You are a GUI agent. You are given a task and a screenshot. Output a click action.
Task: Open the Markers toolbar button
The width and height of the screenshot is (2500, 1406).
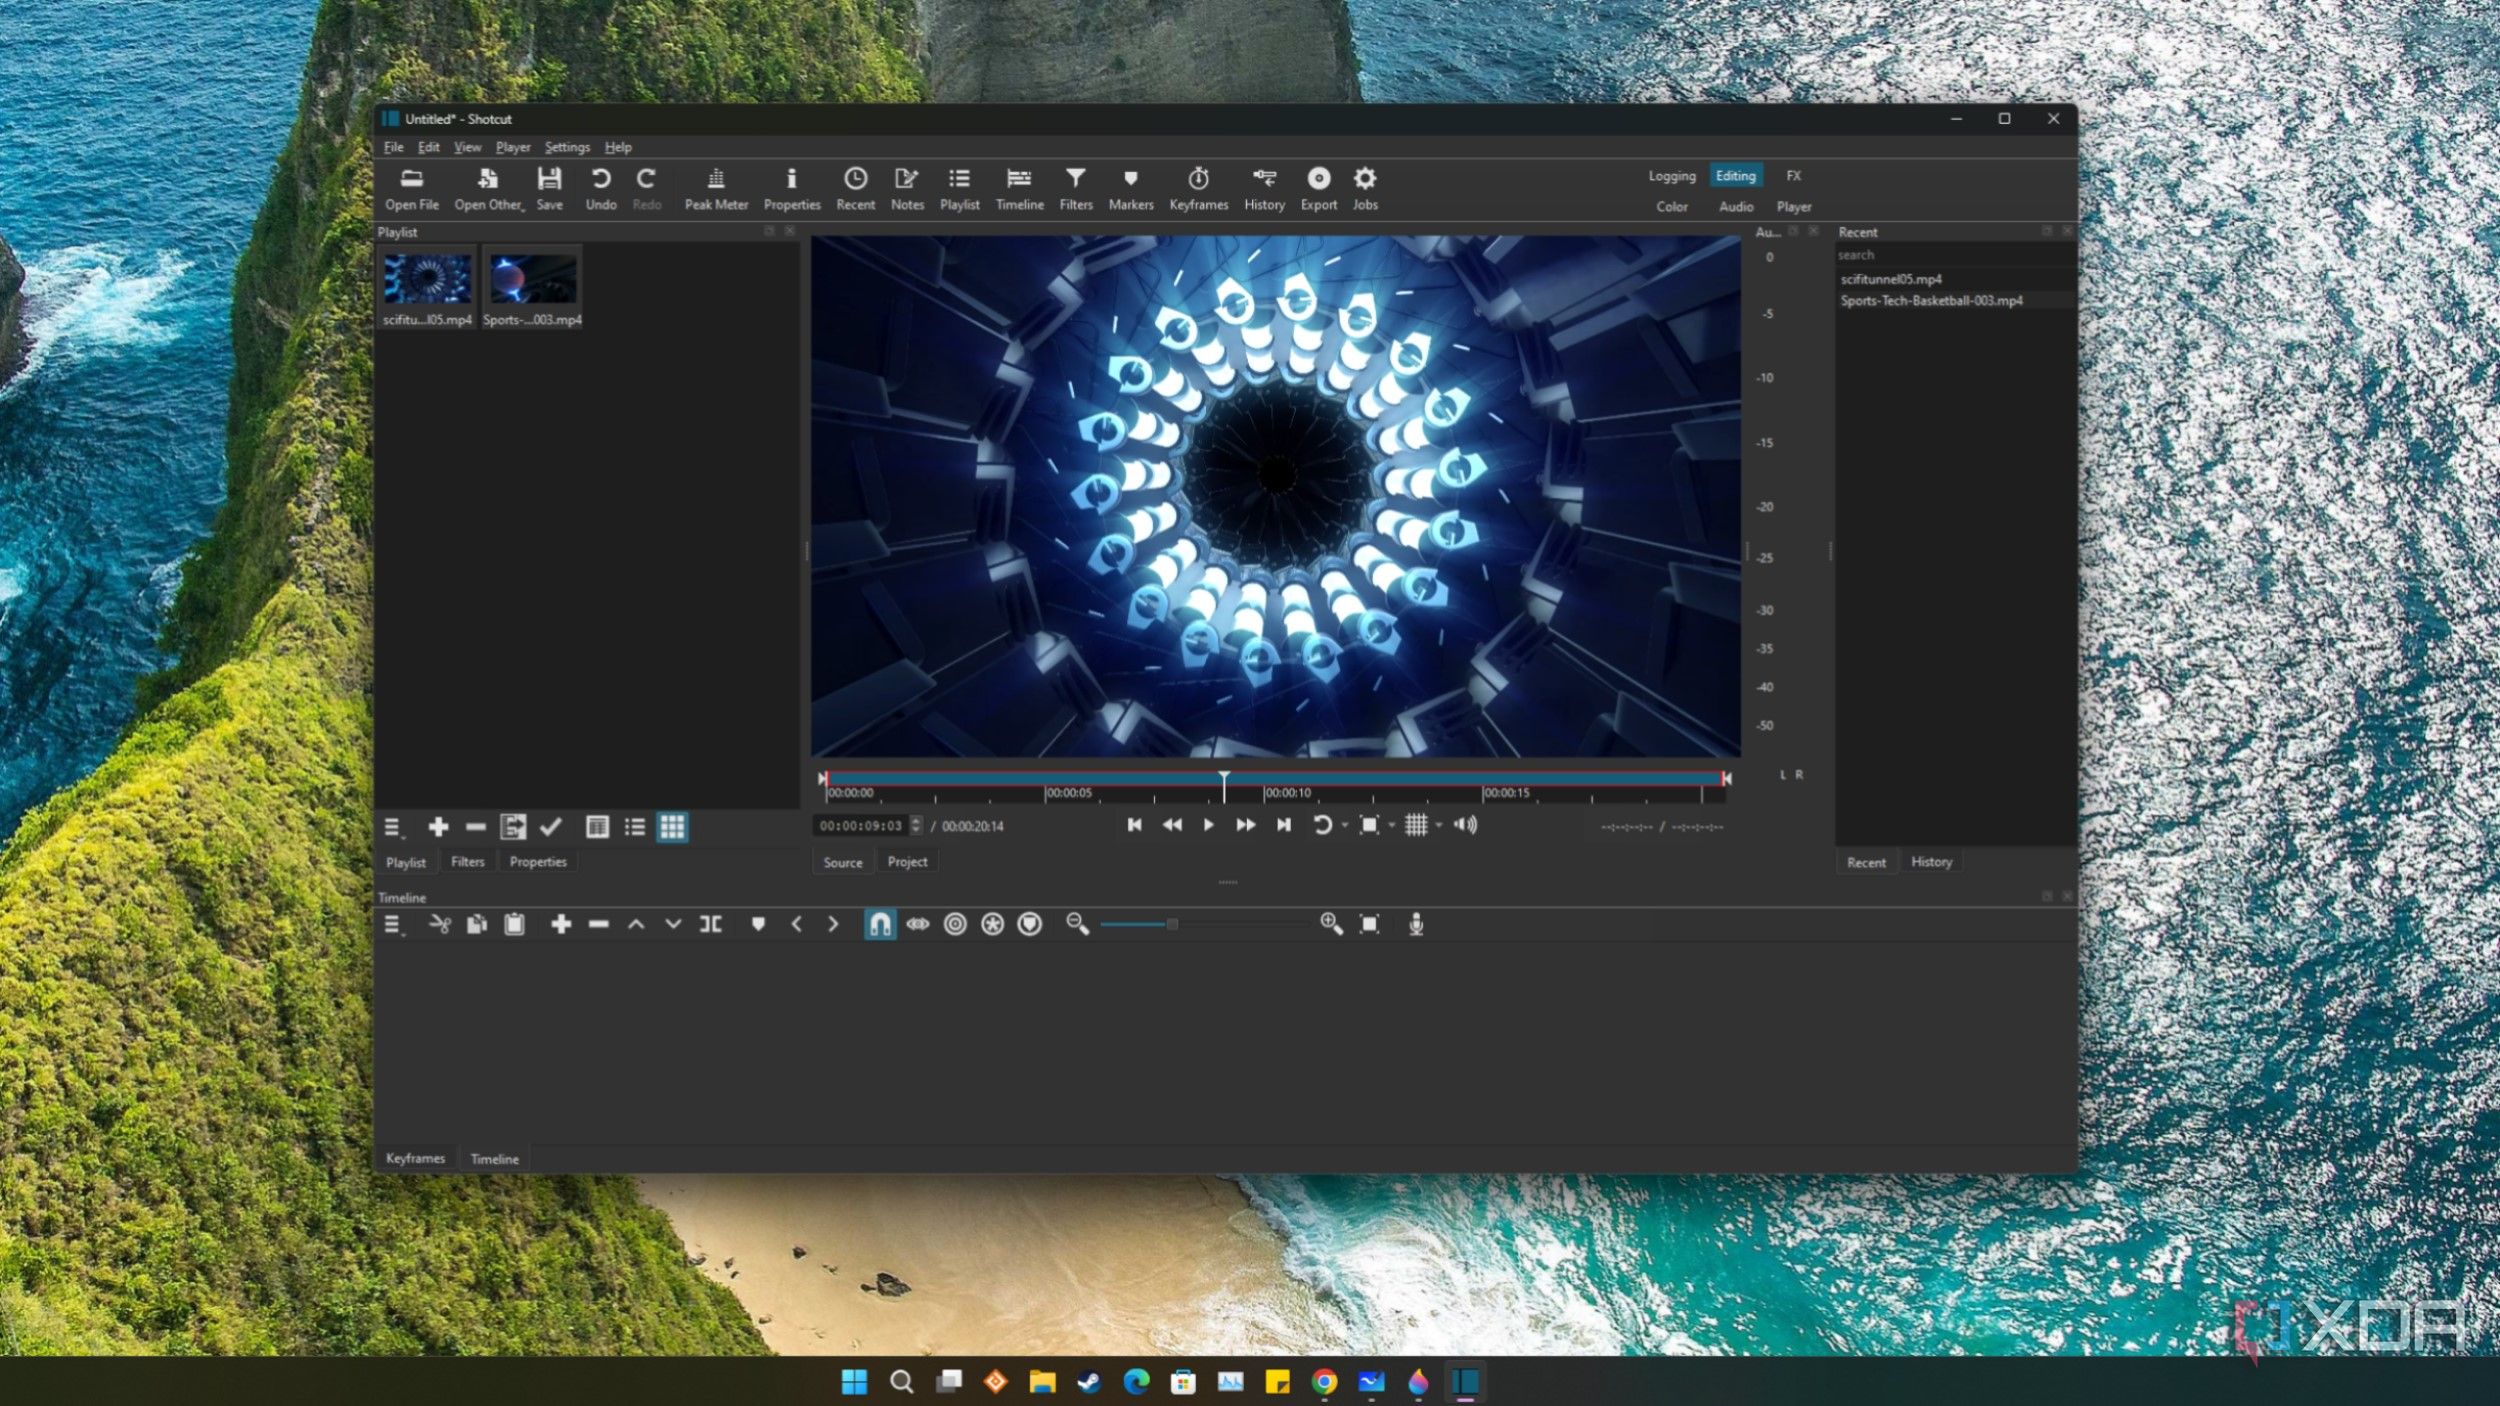point(1130,188)
